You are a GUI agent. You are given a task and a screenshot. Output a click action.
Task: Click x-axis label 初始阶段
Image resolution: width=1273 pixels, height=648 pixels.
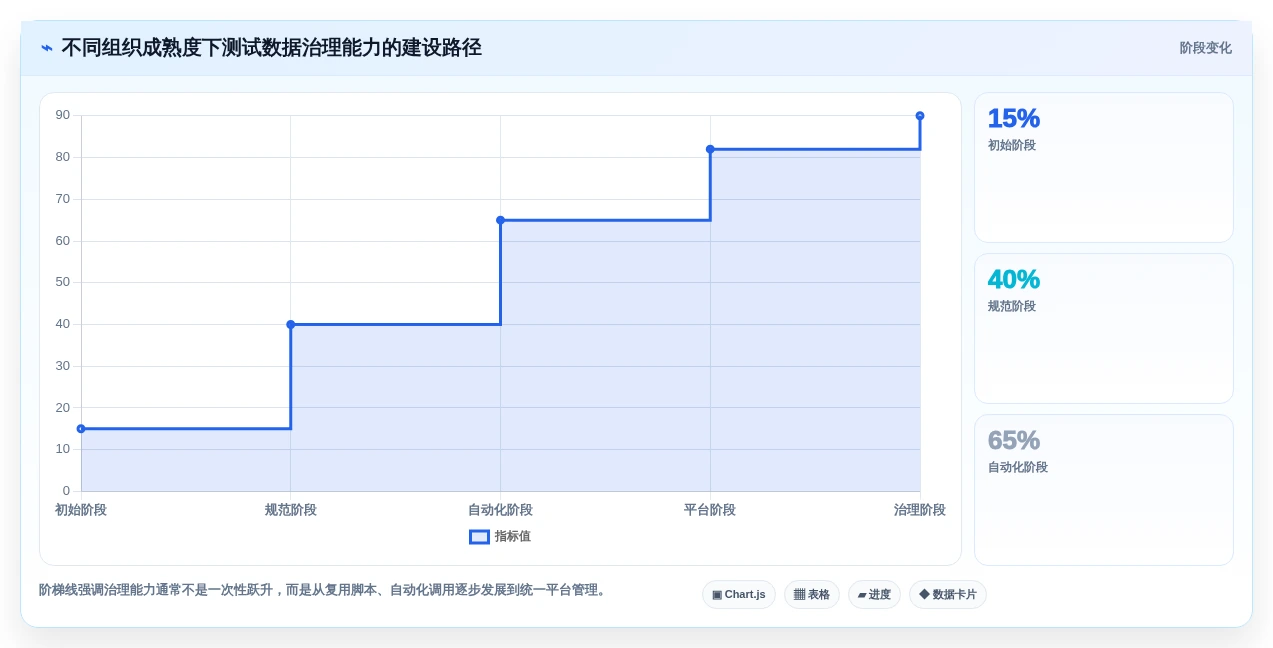(81, 510)
